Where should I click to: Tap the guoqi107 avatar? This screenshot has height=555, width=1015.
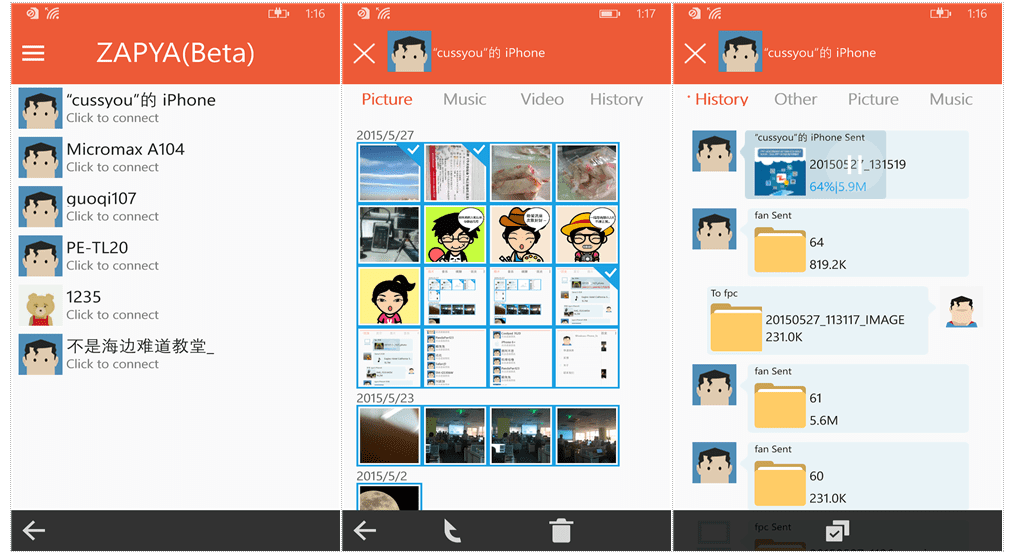[40, 207]
